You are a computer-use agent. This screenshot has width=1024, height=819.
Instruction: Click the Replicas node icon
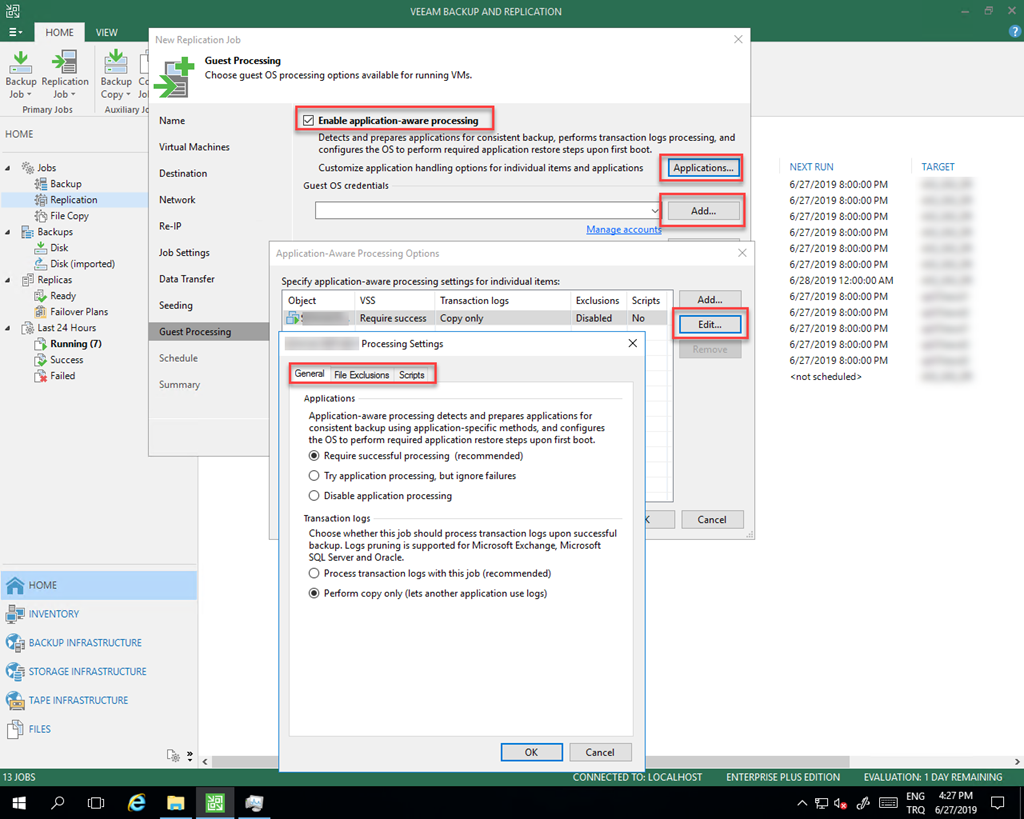click(x=28, y=280)
